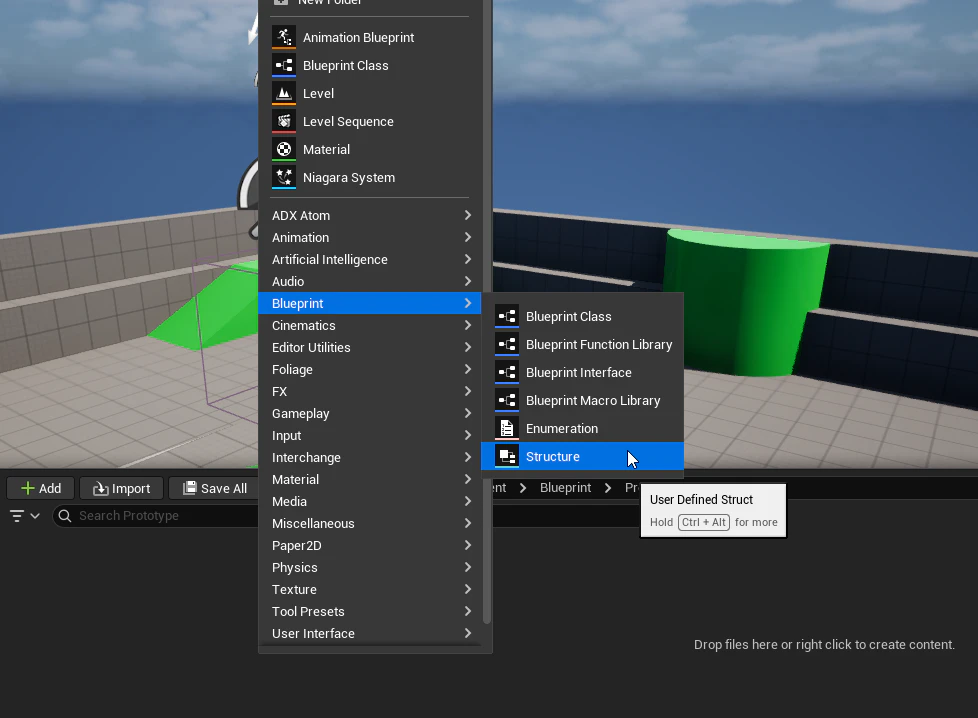The height and width of the screenshot is (718, 978).
Task: Create a new Enumeration asset
Action: (583, 429)
